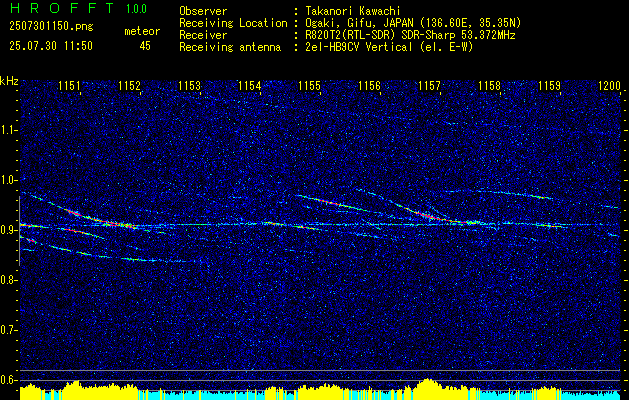The height and width of the screenshot is (400, 629).
Task: Click the yellow power peak near 1151
Action: click(74, 390)
